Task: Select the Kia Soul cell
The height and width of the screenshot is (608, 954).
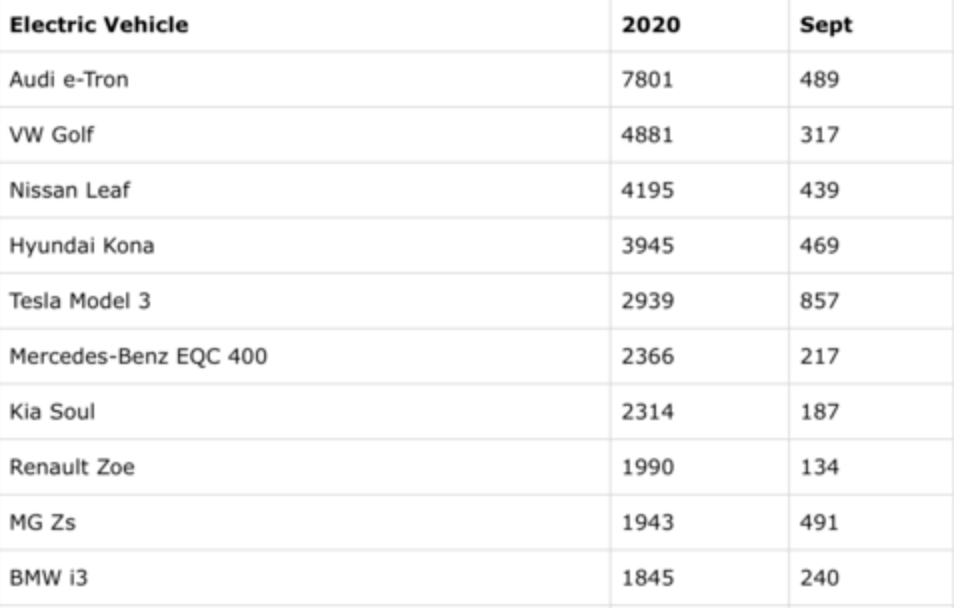Action: (x=52, y=411)
